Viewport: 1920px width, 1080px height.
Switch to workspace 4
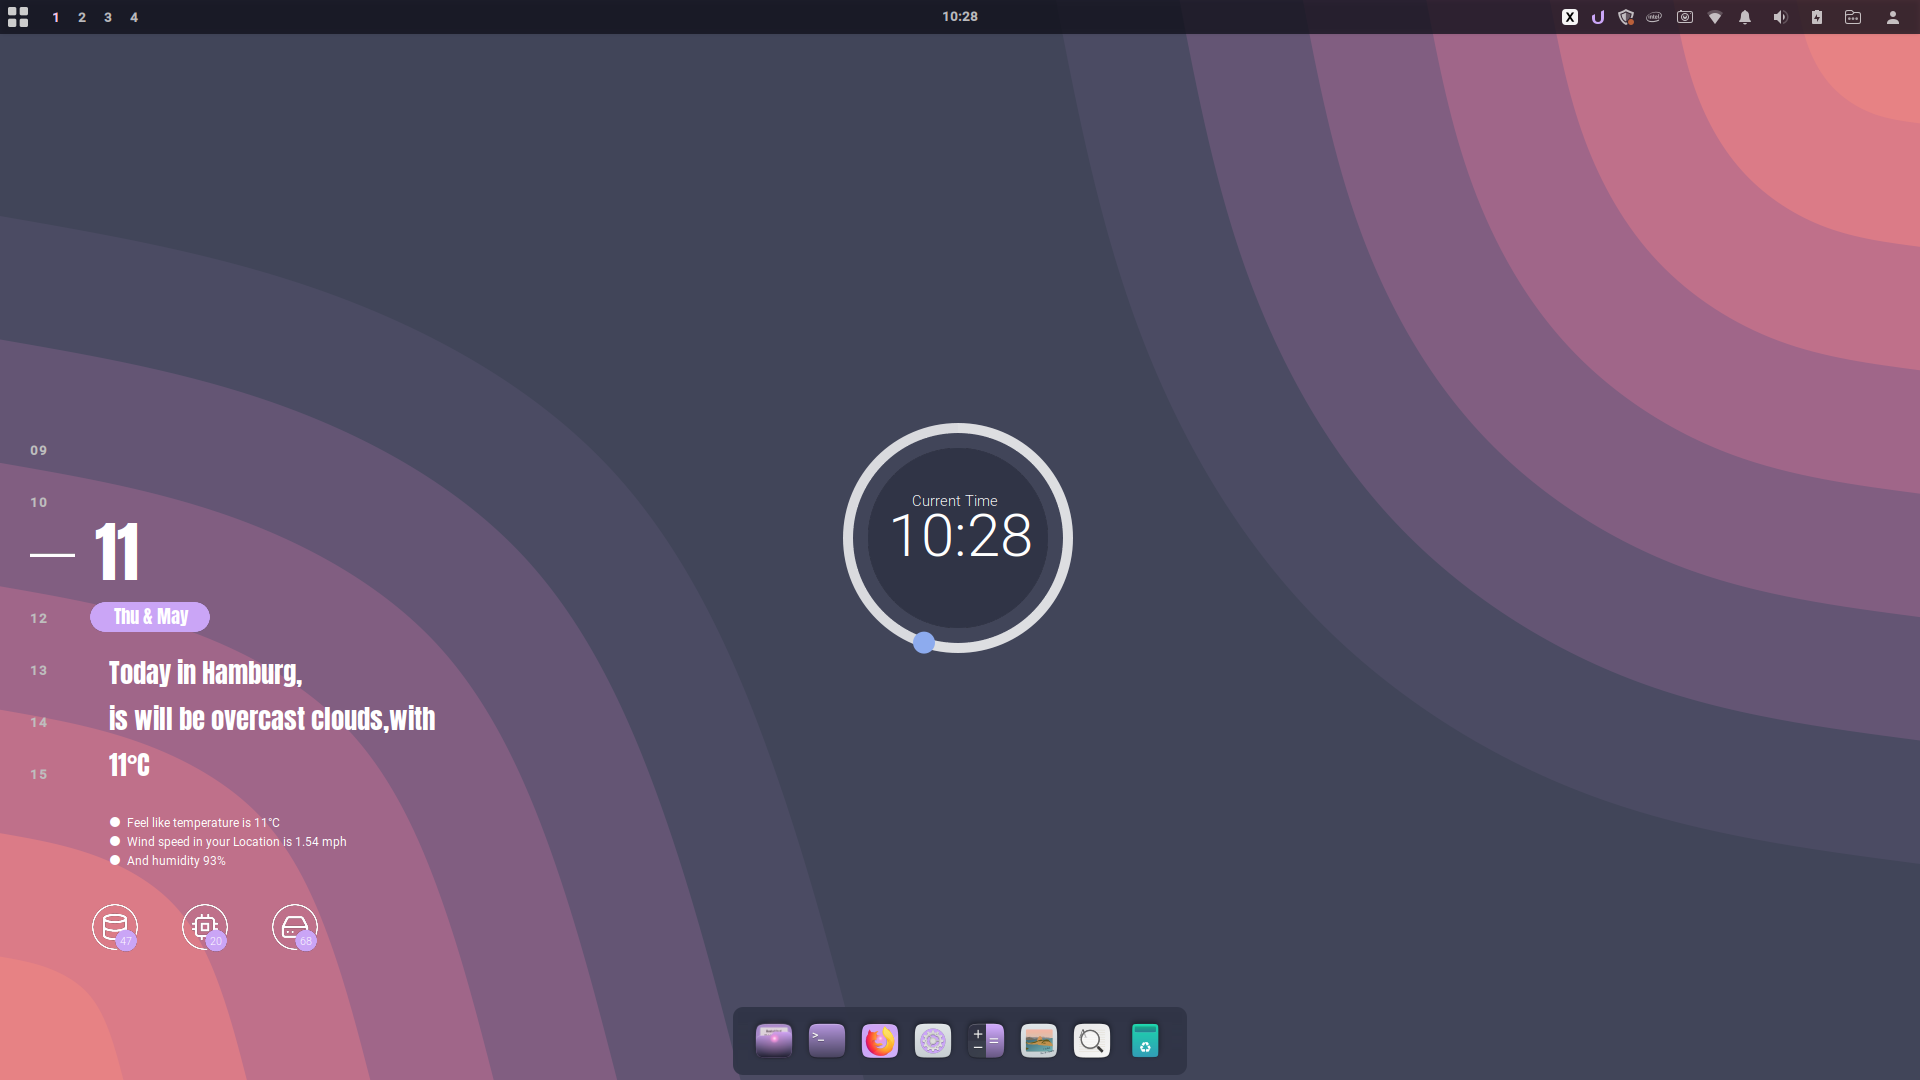tap(134, 17)
